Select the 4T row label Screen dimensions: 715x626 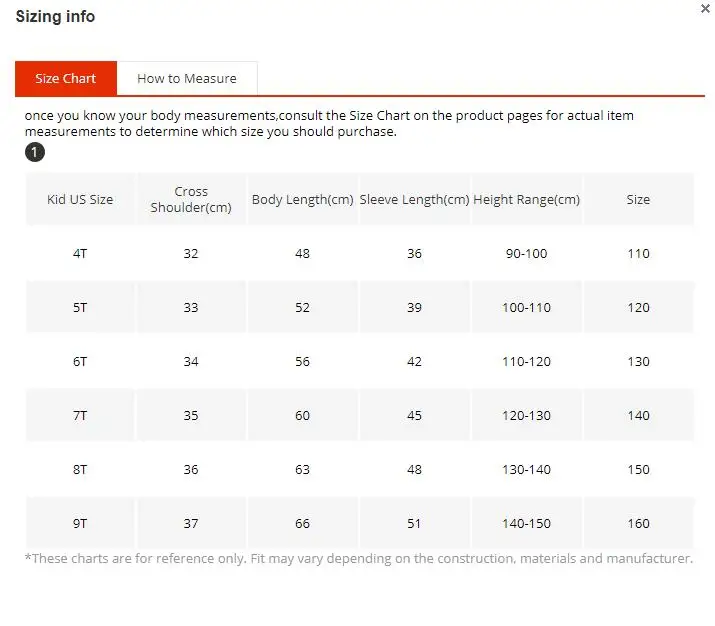pyautogui.click(x=80, y=254)
